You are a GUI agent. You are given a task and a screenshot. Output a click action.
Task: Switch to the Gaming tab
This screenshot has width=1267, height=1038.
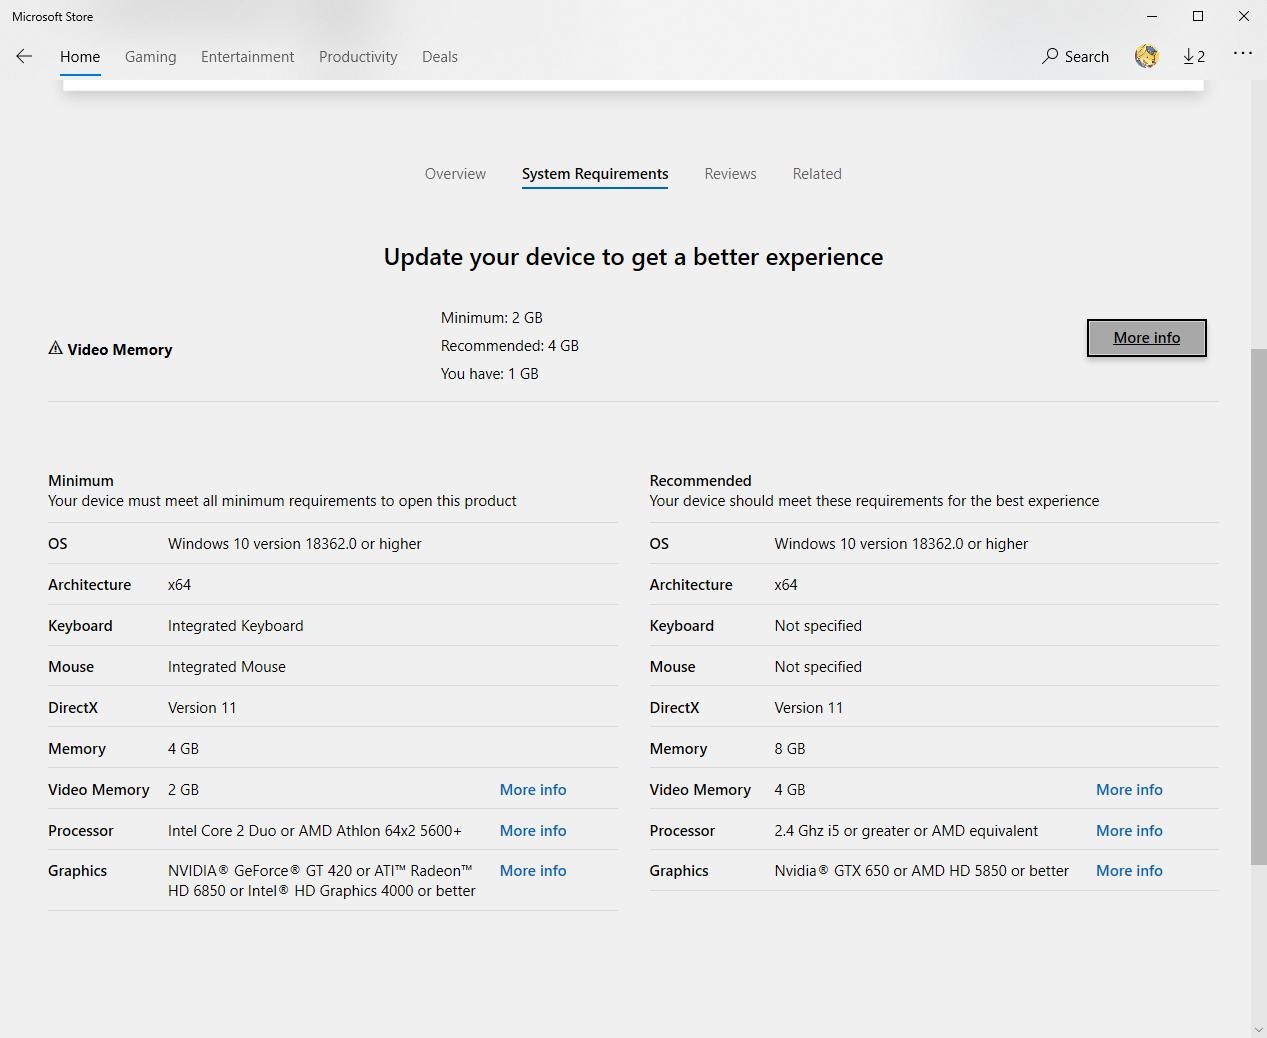[x=150, y=57]
